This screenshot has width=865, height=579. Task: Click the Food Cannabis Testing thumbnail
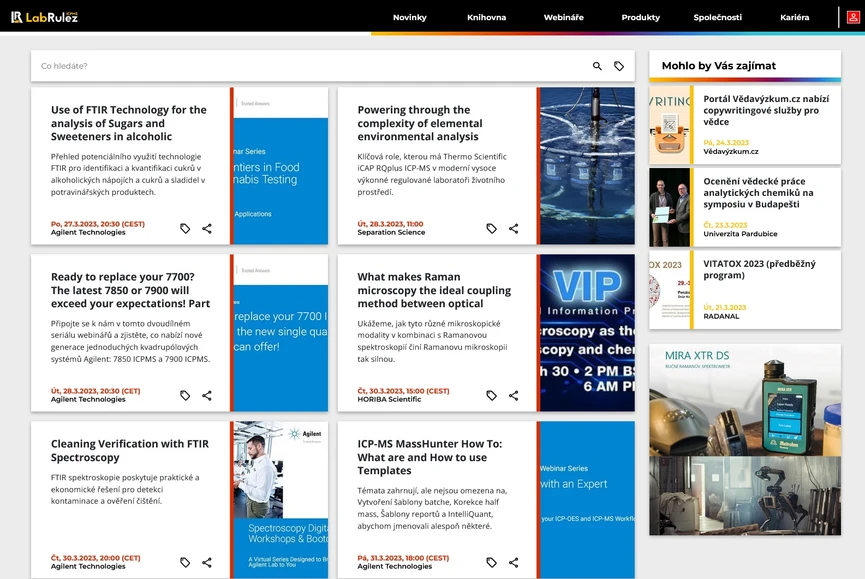pyautogui.click(x=281, y=165)
